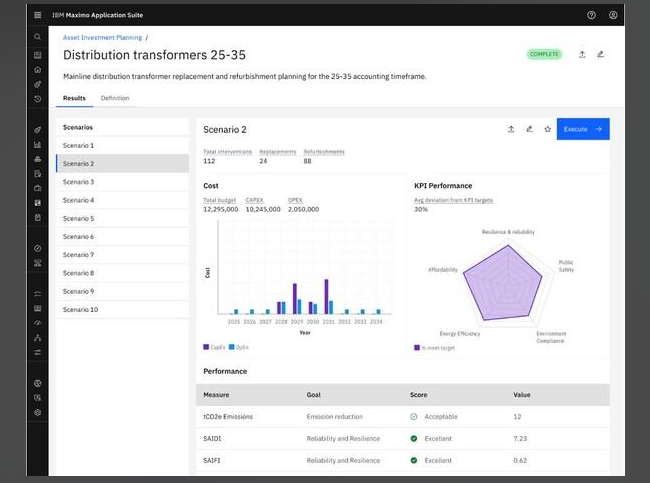Click the COMPLETE status tag
Image resolution: width=650 pixels, height=483 pixels.
coord(544,54)
